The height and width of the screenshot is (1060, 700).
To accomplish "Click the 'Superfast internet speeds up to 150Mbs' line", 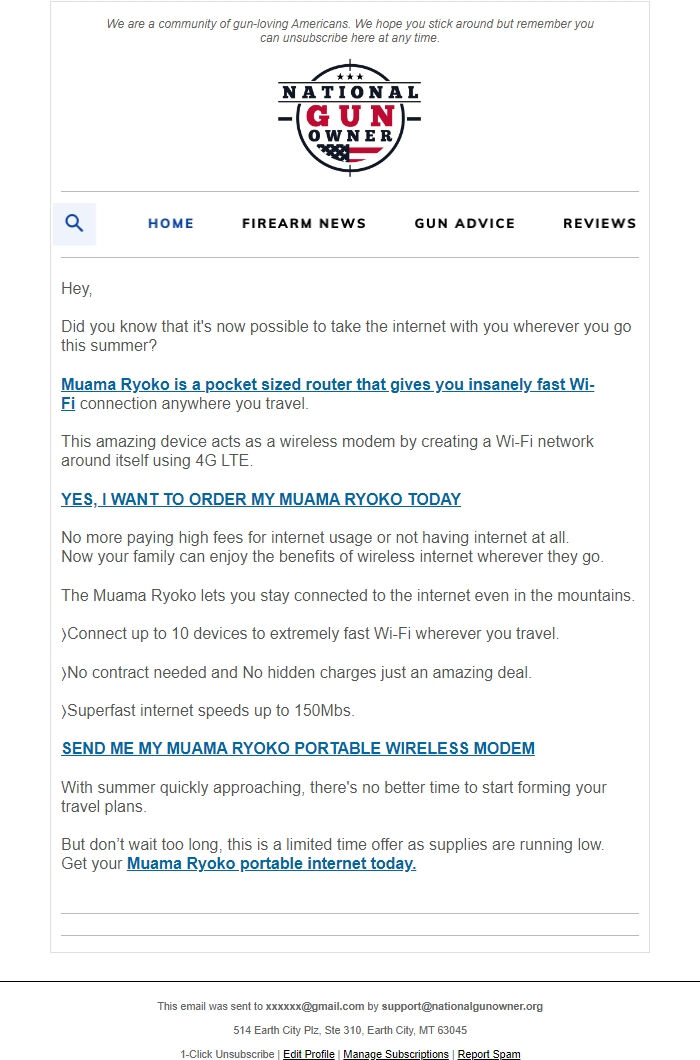I will tap(208, 710).
